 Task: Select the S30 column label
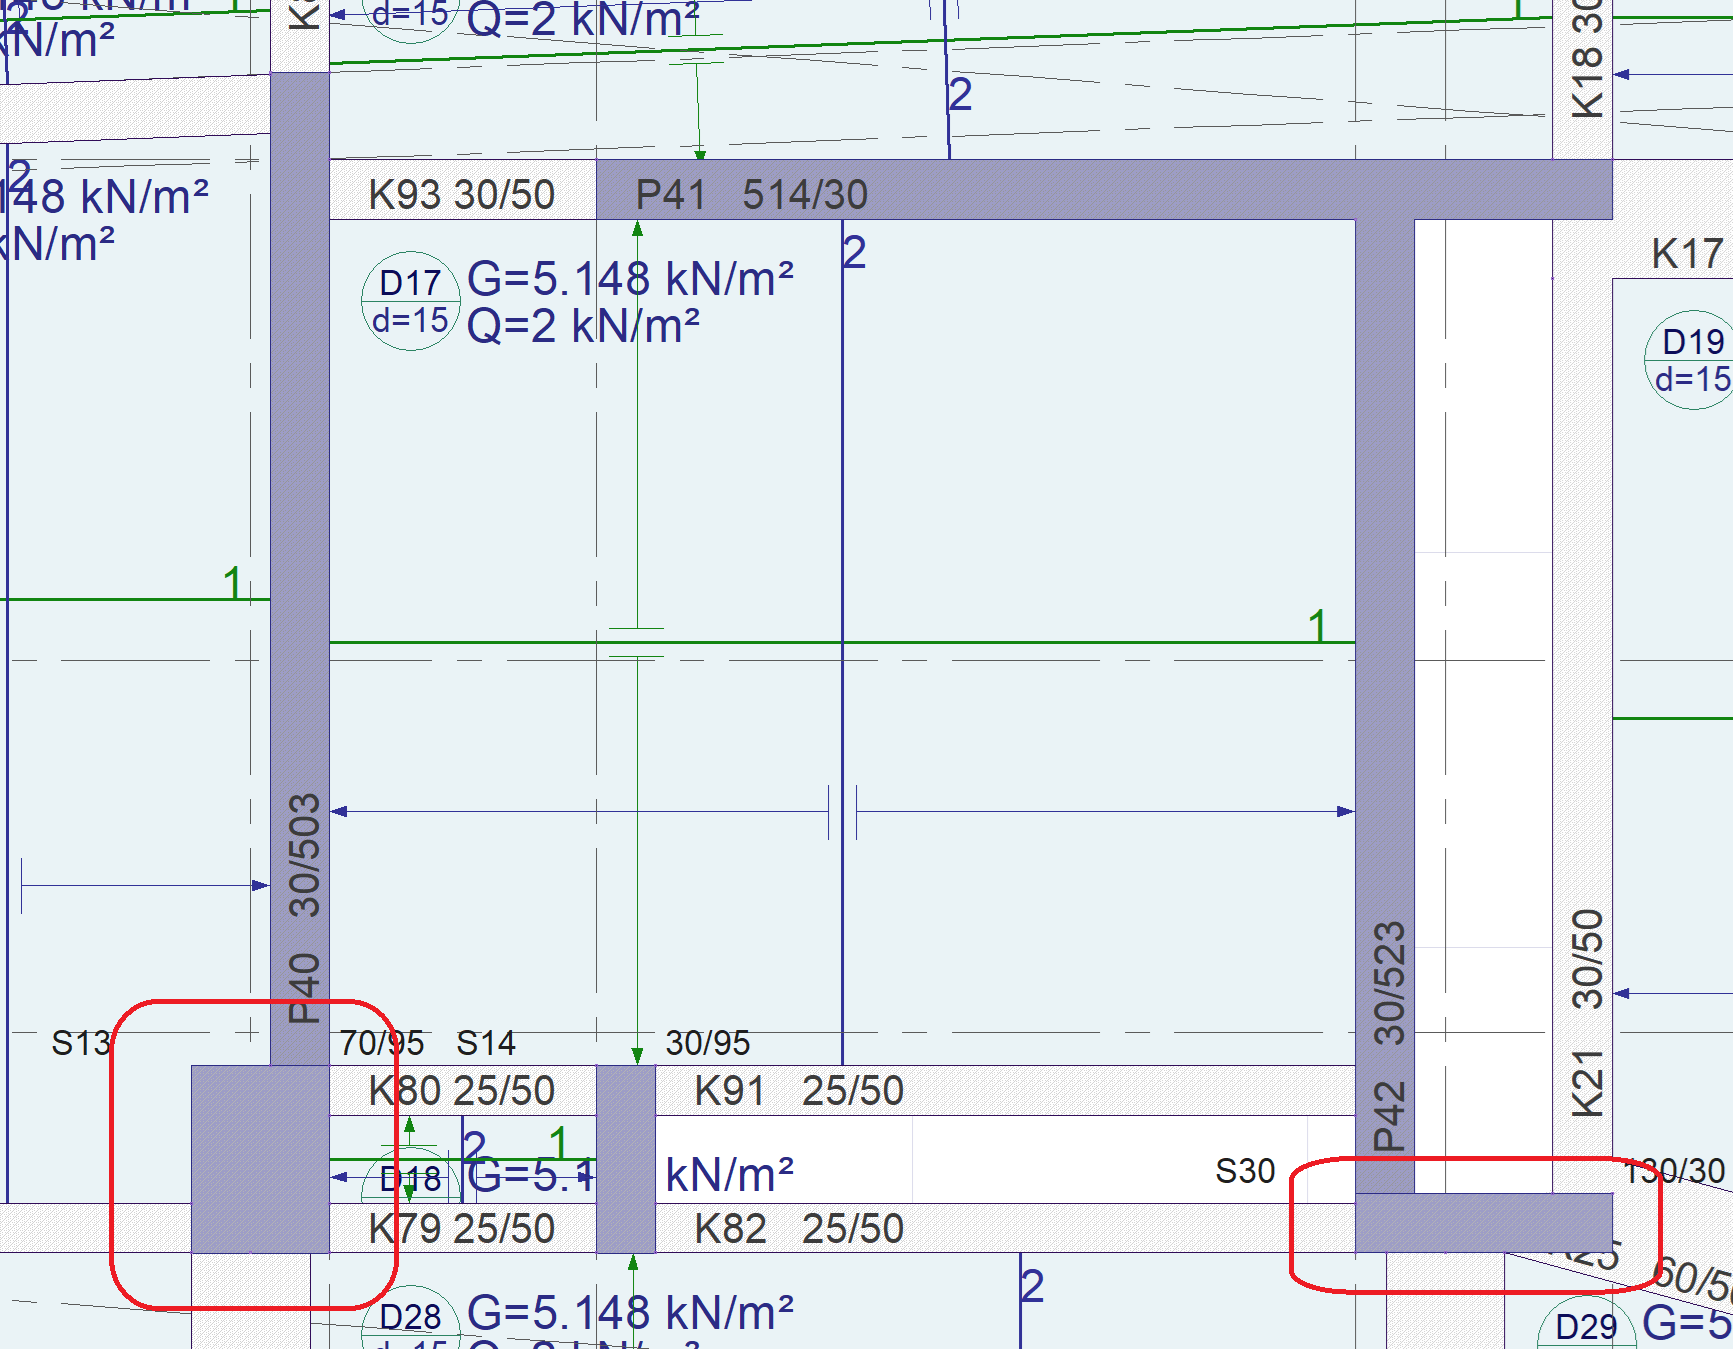coord(1245,1171)
